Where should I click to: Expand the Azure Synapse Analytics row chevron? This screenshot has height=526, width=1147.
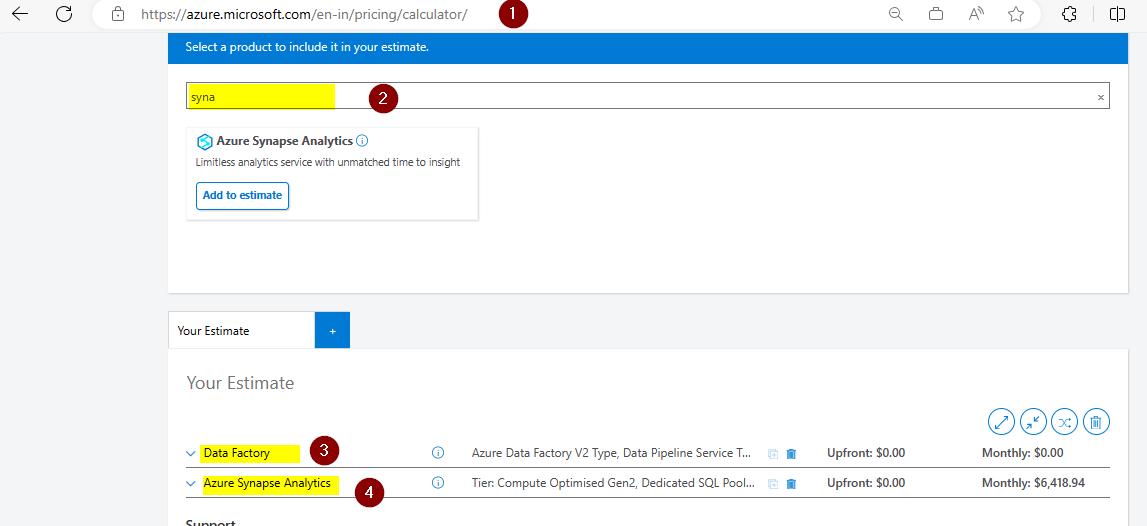coord(191,484)
